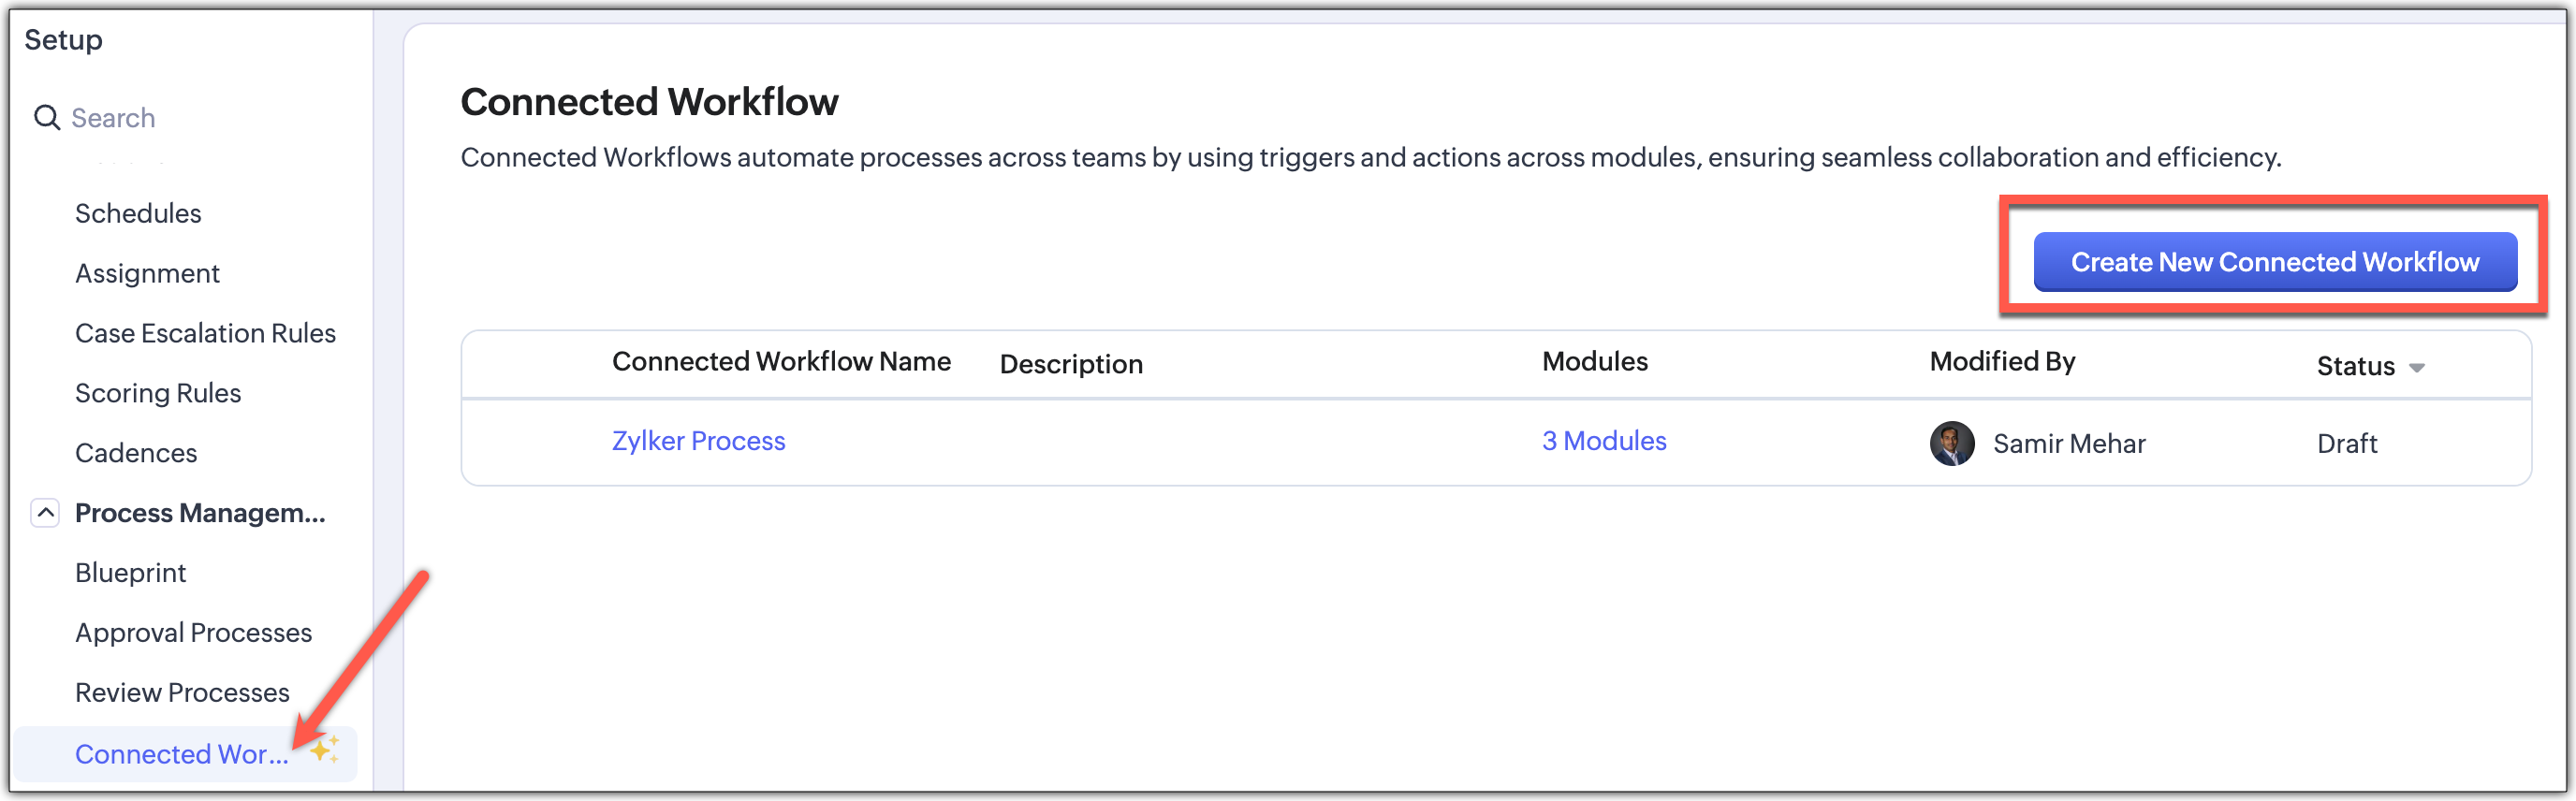Screen dimensions: 2576x801
Task: Click Create New Connected Workflow button
Action: click(x=2274, y=262)
